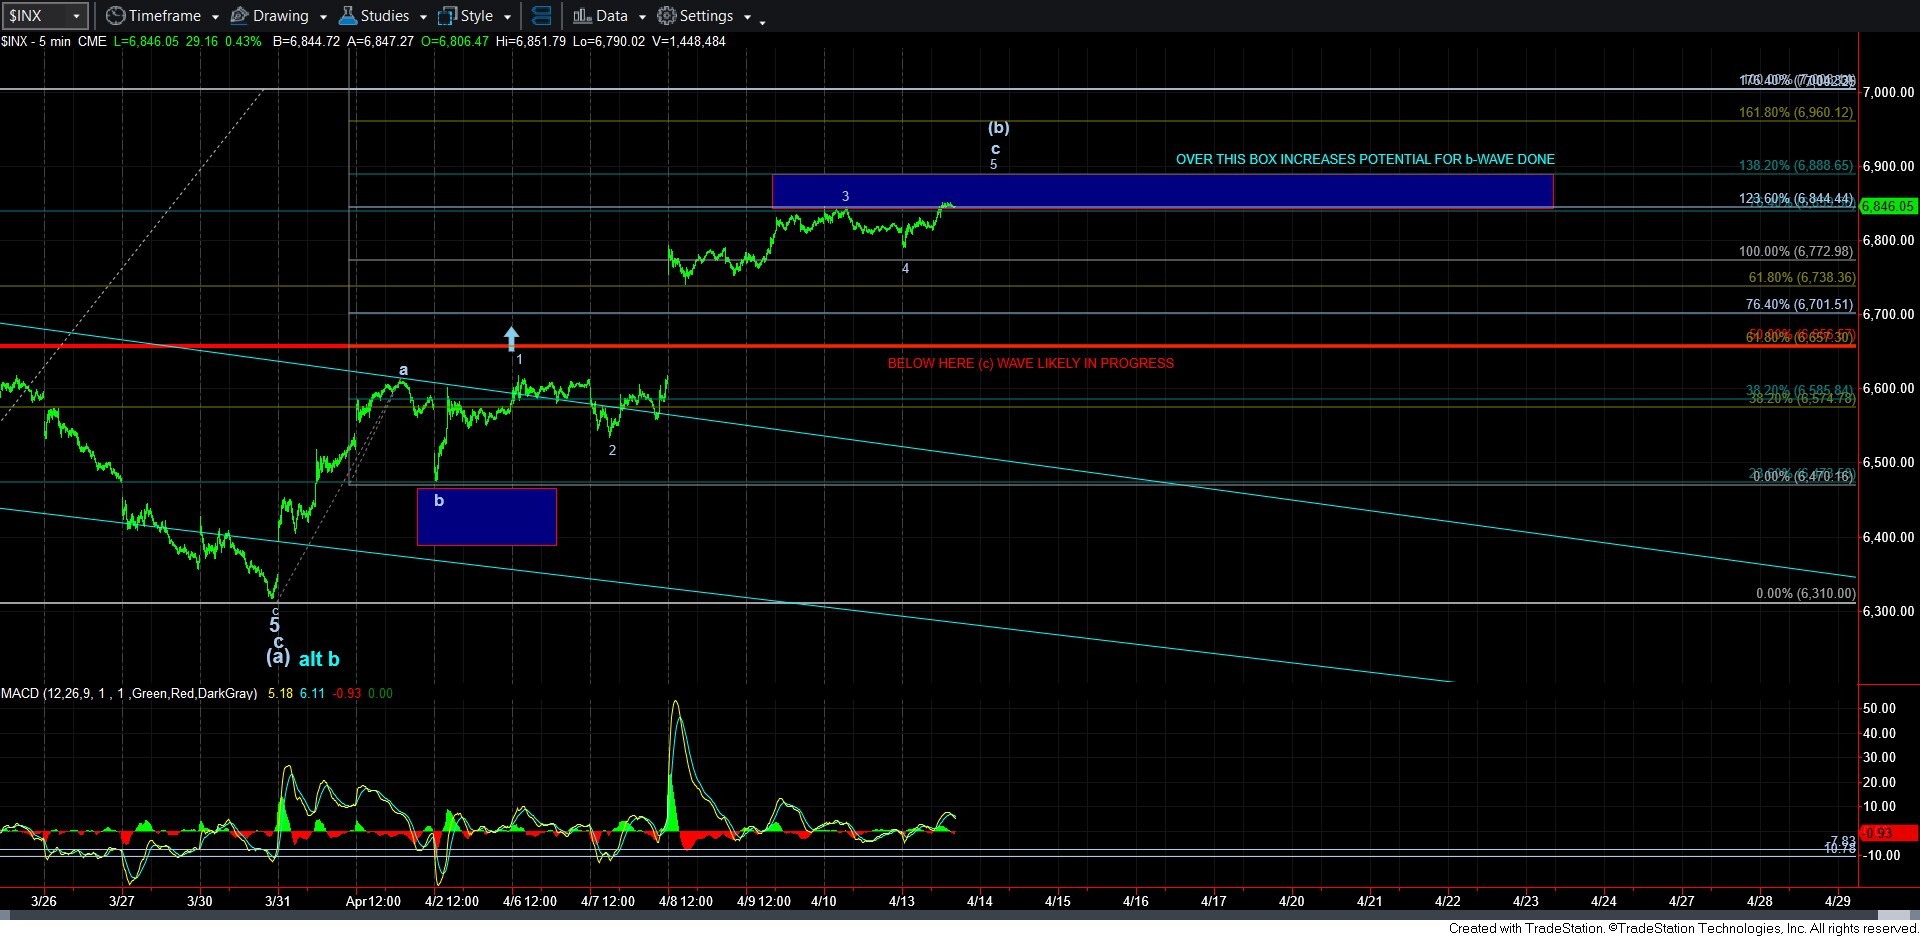This screenshot has width=1920, height=936.
Task: Select the light blue up arrow annotation
Action: click(x=511, y=338)
